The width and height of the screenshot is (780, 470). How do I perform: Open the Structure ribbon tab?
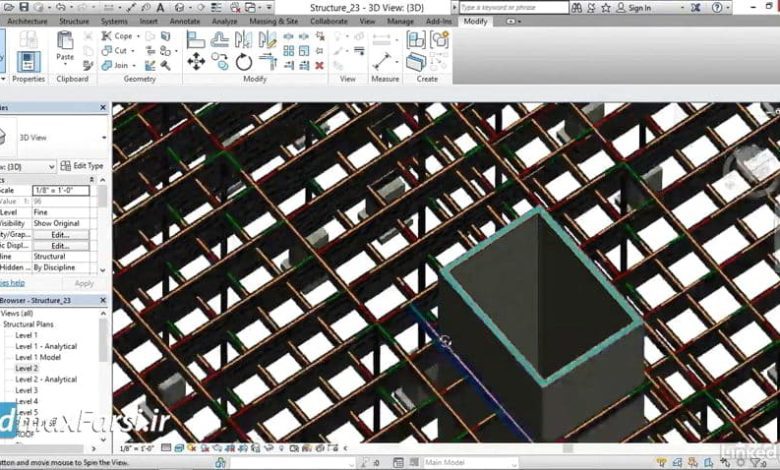click(x=74, y=21)
